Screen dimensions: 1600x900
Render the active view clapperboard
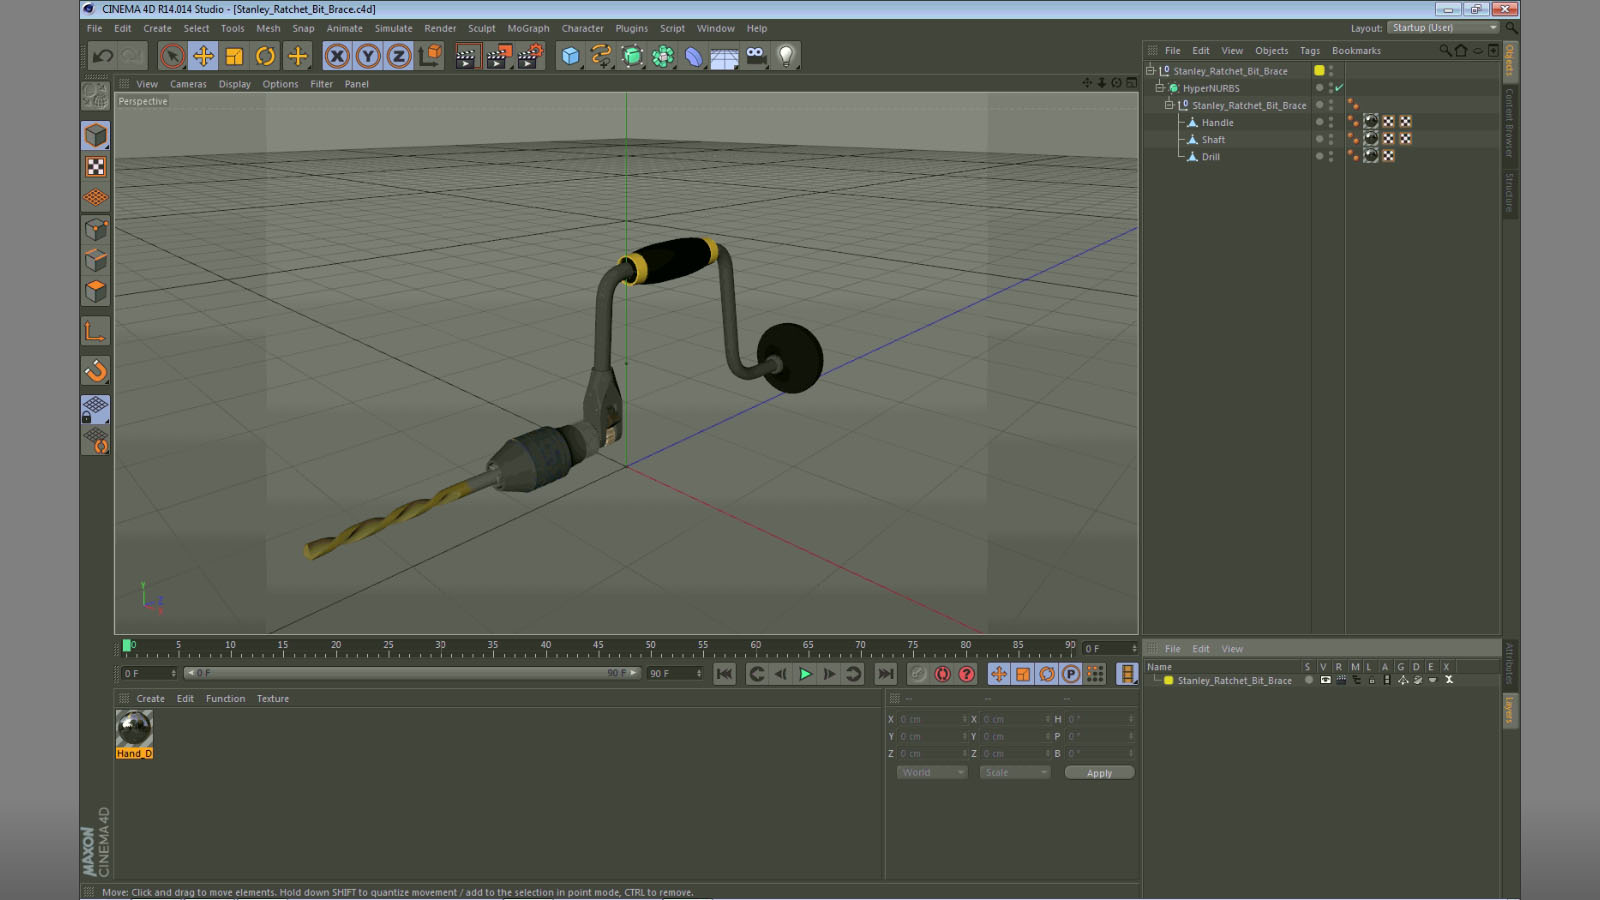click(466, 56)
